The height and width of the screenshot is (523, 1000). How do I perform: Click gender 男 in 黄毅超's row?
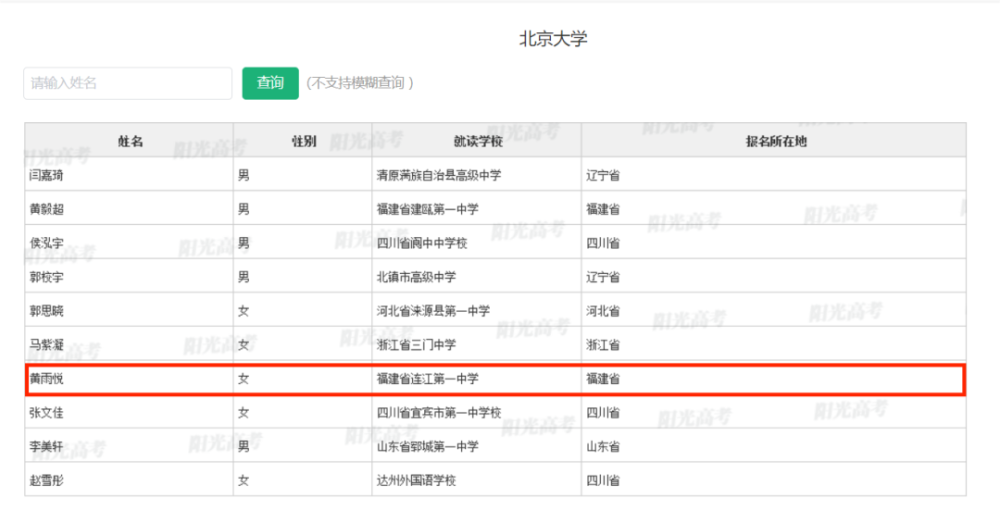coord(244,209)
